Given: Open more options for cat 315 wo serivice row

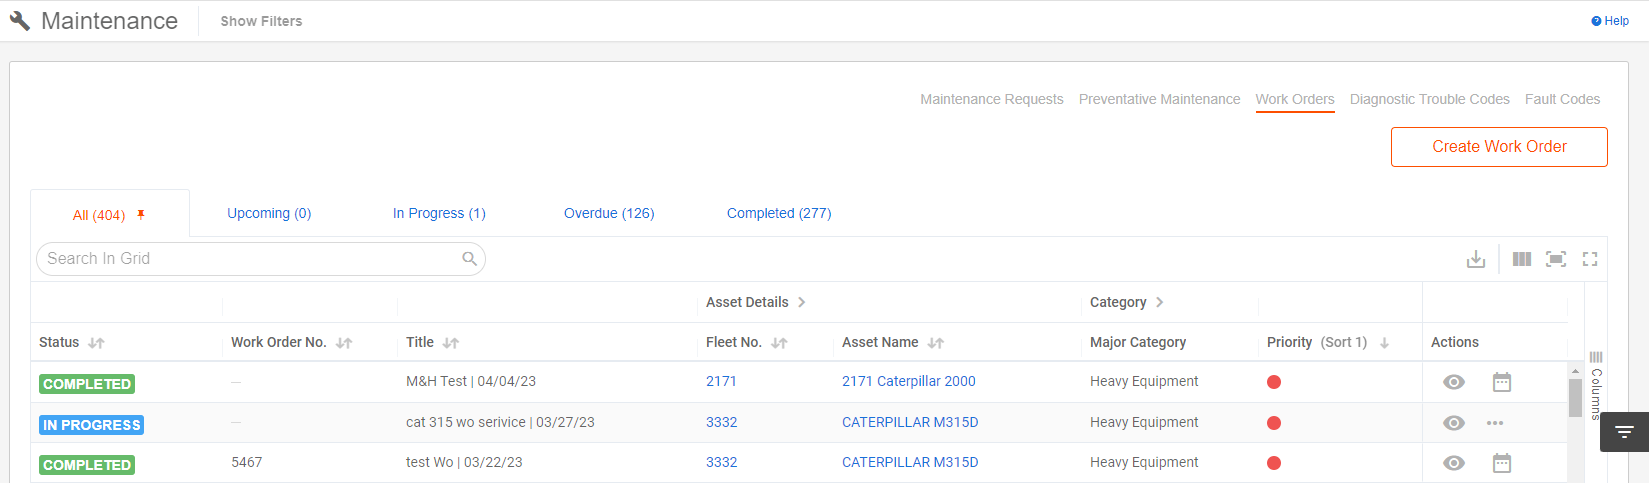Looking at the screenshot, I should [1495, 423].
